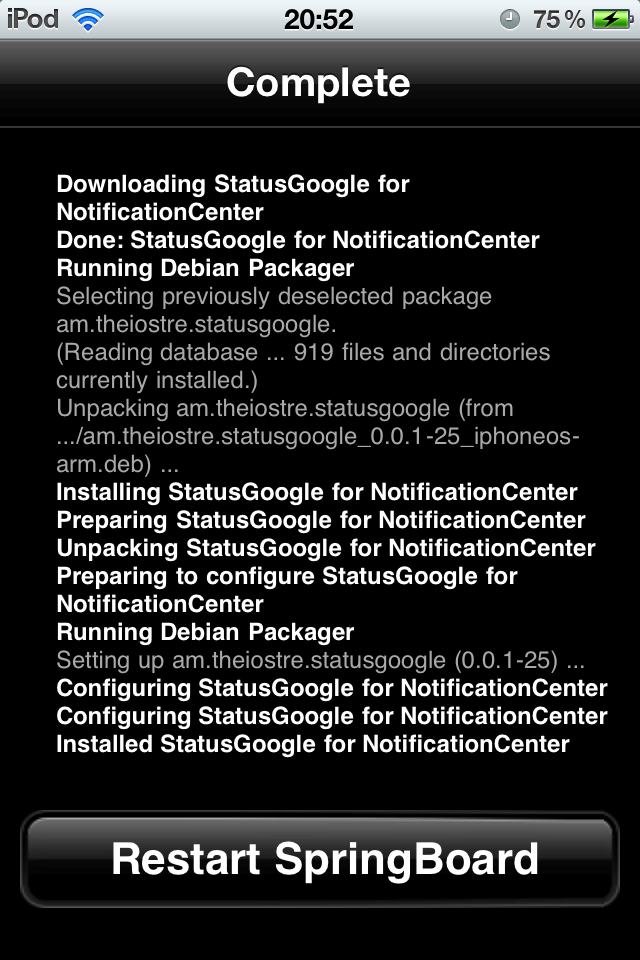The width and height of the screenshot is (640, 960).
Task: Tap the iphoneos-arm.deb filename text
Action: click(x=318, y=450)
